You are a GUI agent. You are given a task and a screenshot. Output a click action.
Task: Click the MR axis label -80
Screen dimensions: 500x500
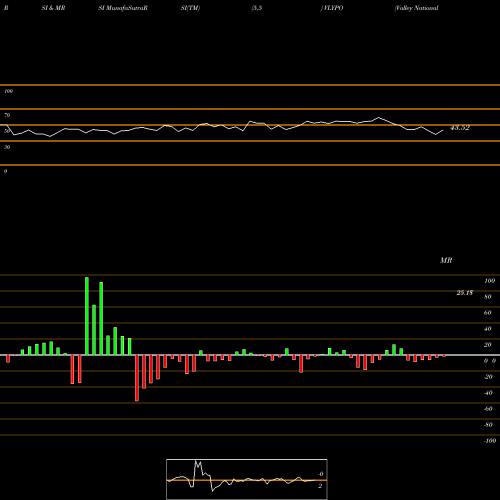(x=488, y=425)
